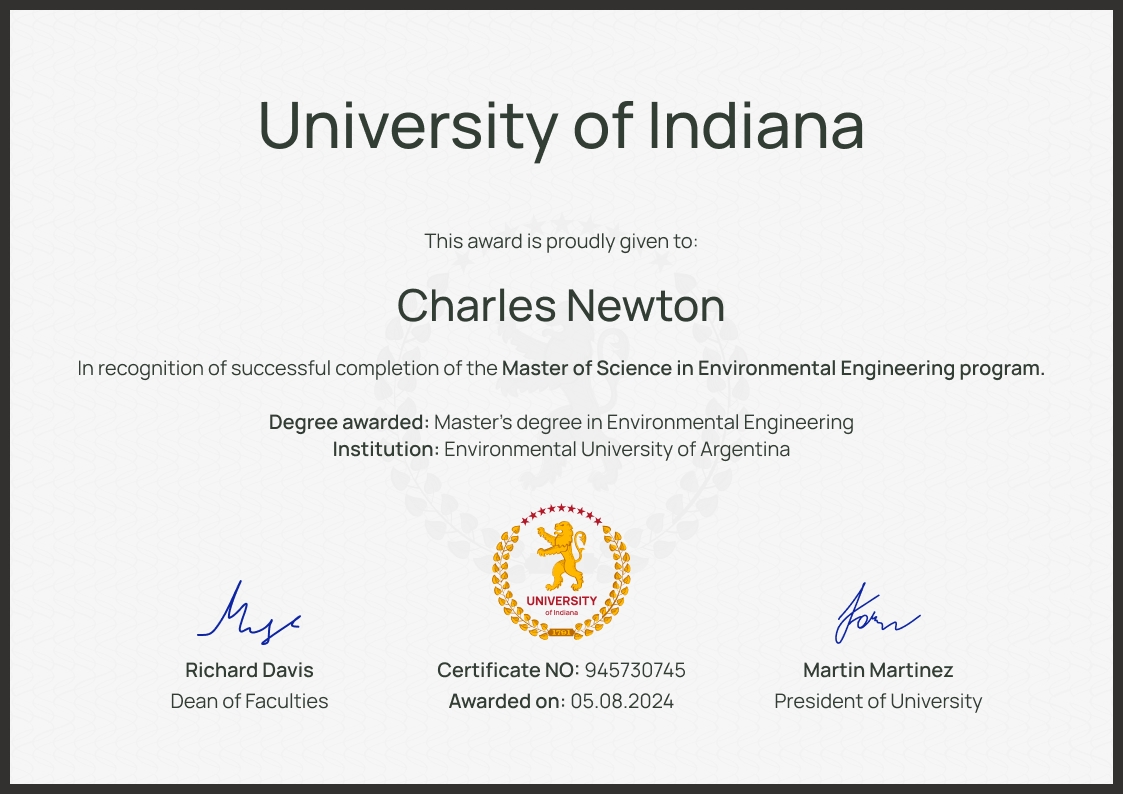Click the 'Institution' label text
The image size is (1123, 794).
(383, 449)
